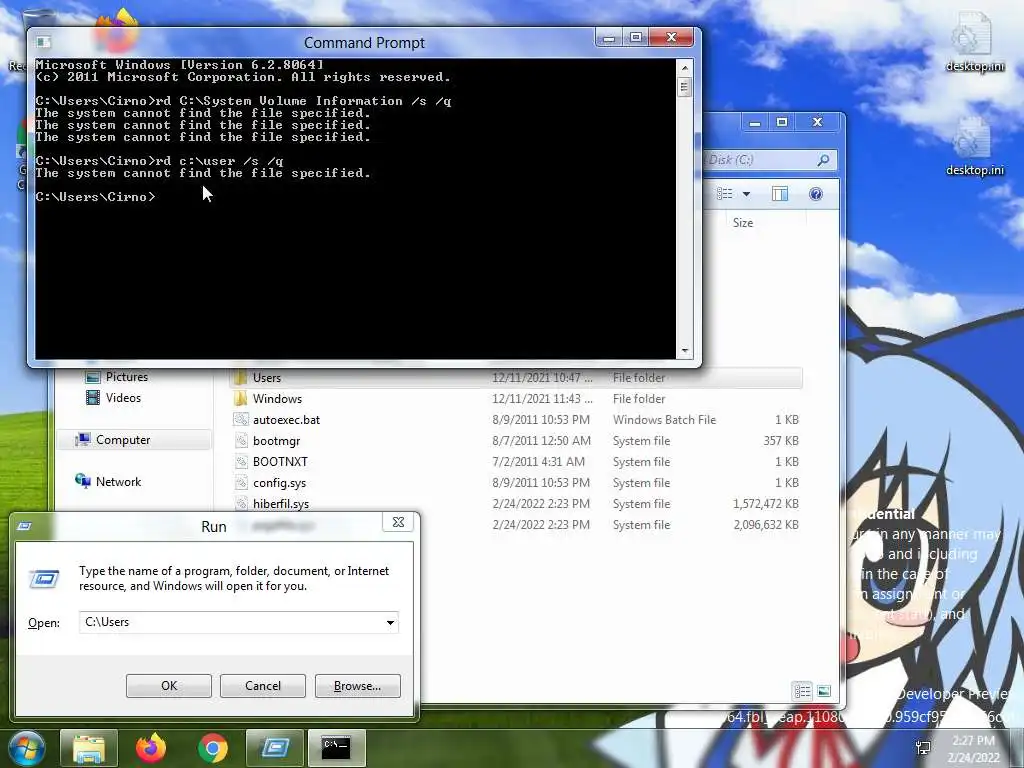Launch Firefox from the taskbar

[151, 748]
